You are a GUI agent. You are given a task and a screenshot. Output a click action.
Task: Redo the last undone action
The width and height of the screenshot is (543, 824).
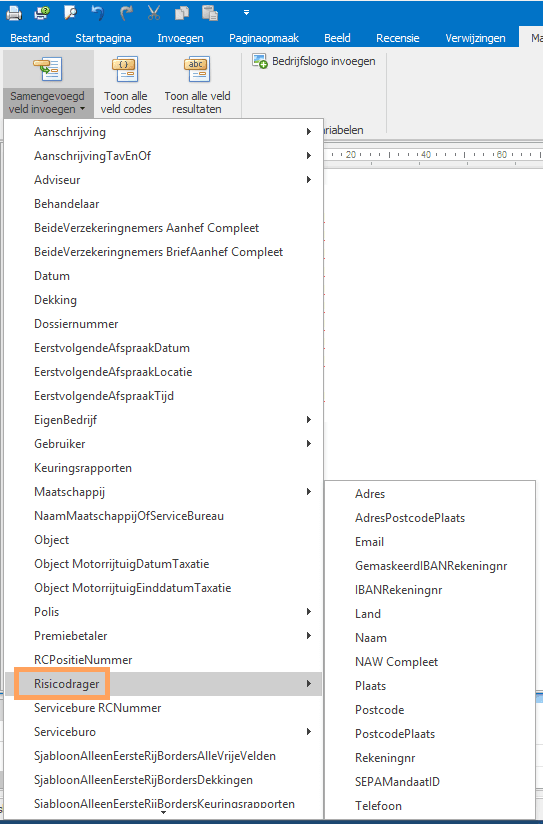coord(126,13)
